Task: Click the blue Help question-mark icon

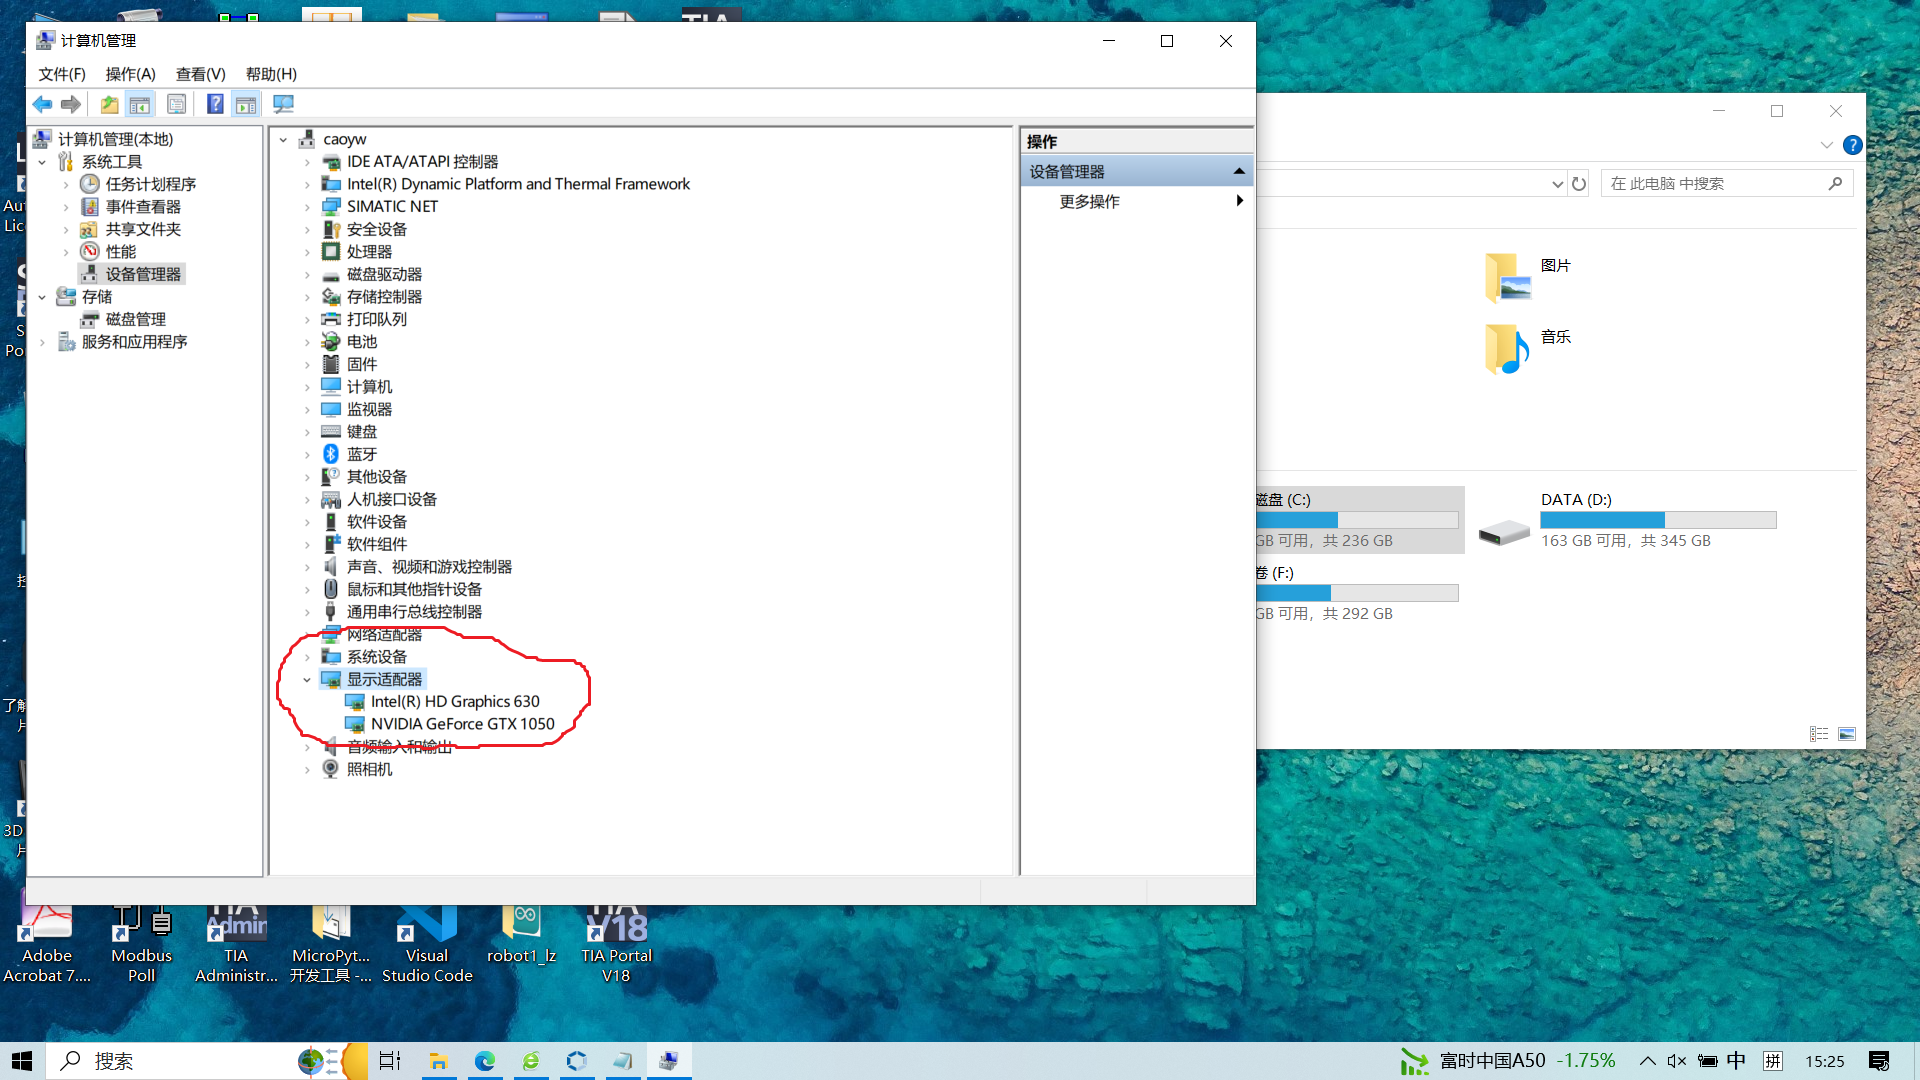Action: pos(215,104)
